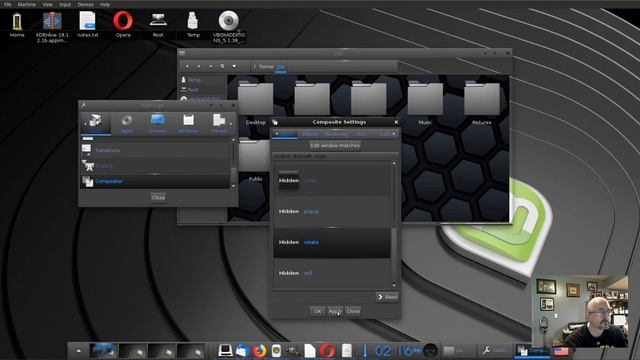Select the Hidden roll style entry
Image resolution: width=640 pixels, height=360 pixels.
tap(332, 273)
